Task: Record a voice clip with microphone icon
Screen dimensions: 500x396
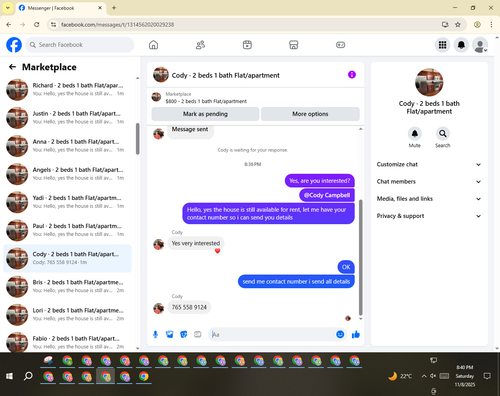Action: coord(155,334)
